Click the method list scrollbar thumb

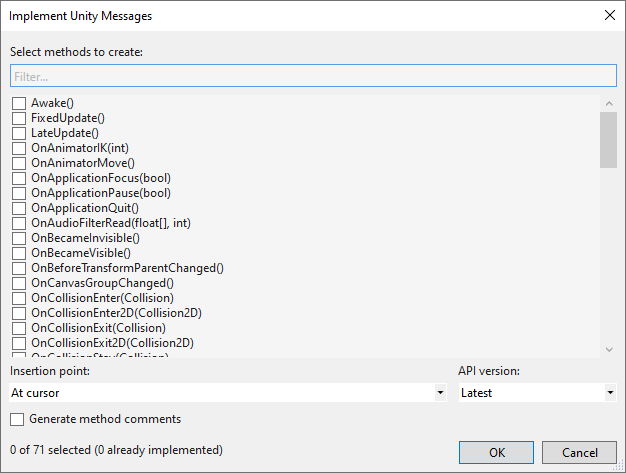pyautogui.click(x=608, y=140)
